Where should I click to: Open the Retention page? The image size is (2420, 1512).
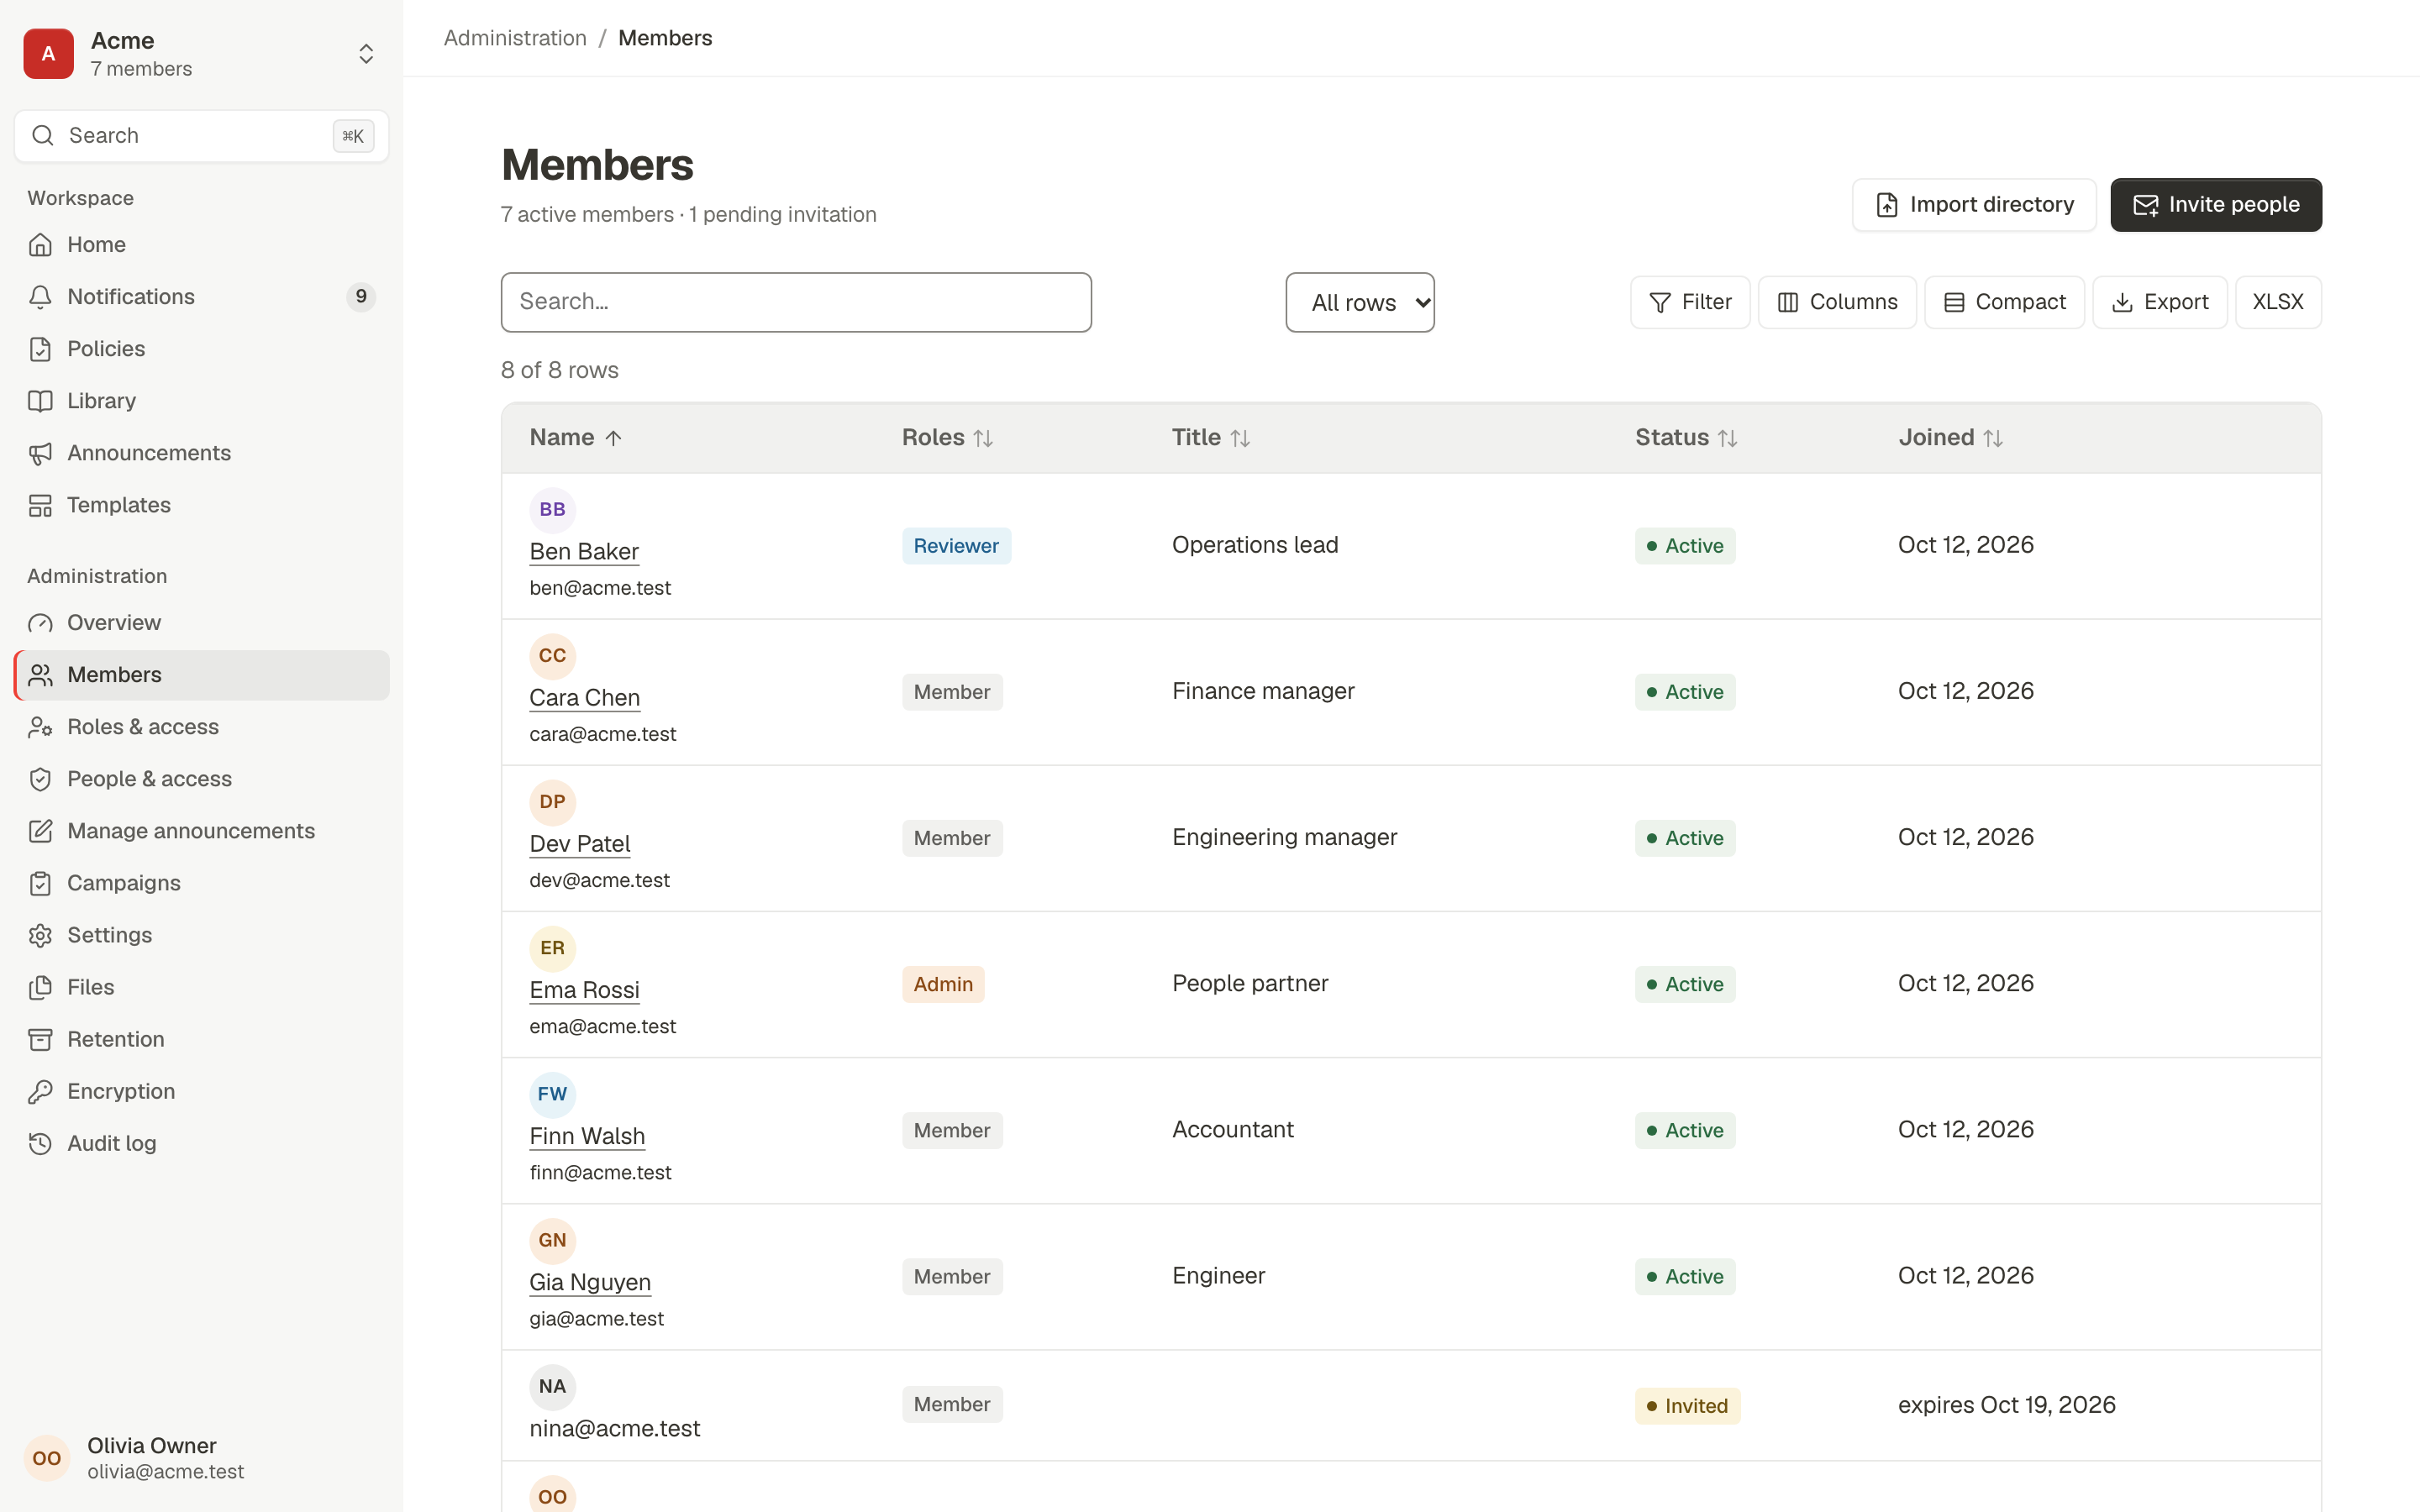201,1039
